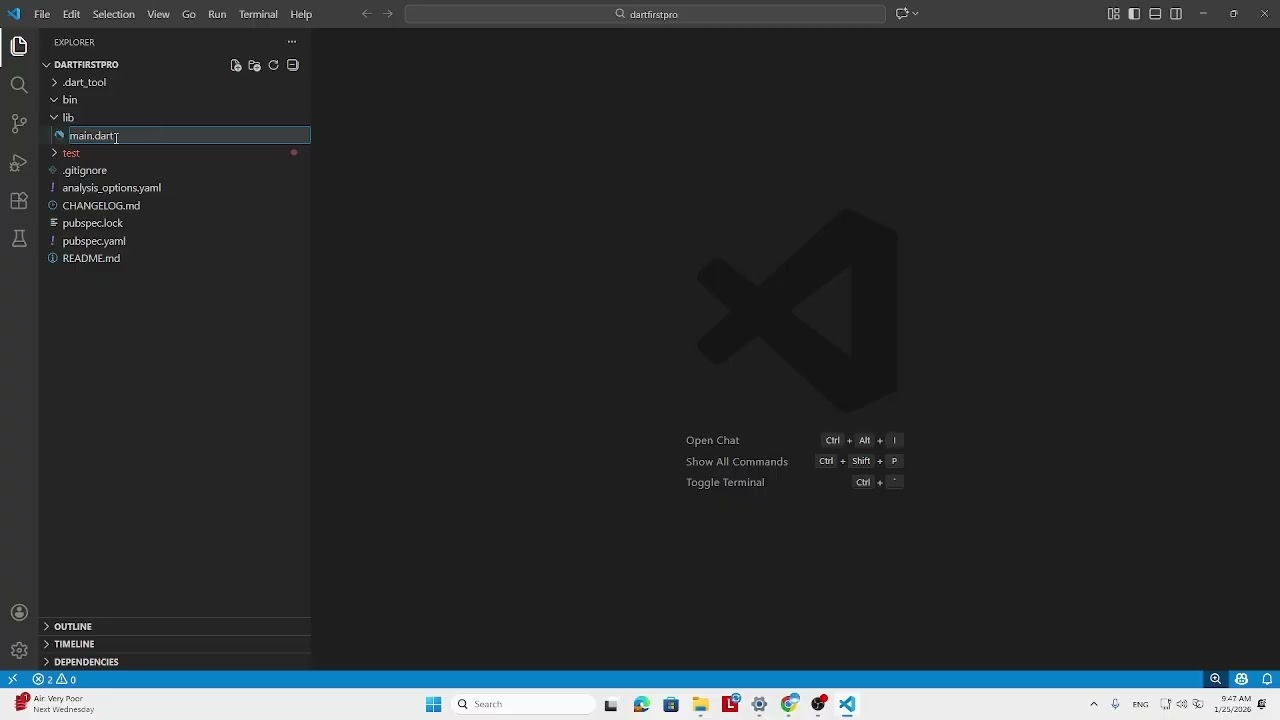
Task: Click the dartfirstpro command center search box
Action: click(x=645, y=14)
